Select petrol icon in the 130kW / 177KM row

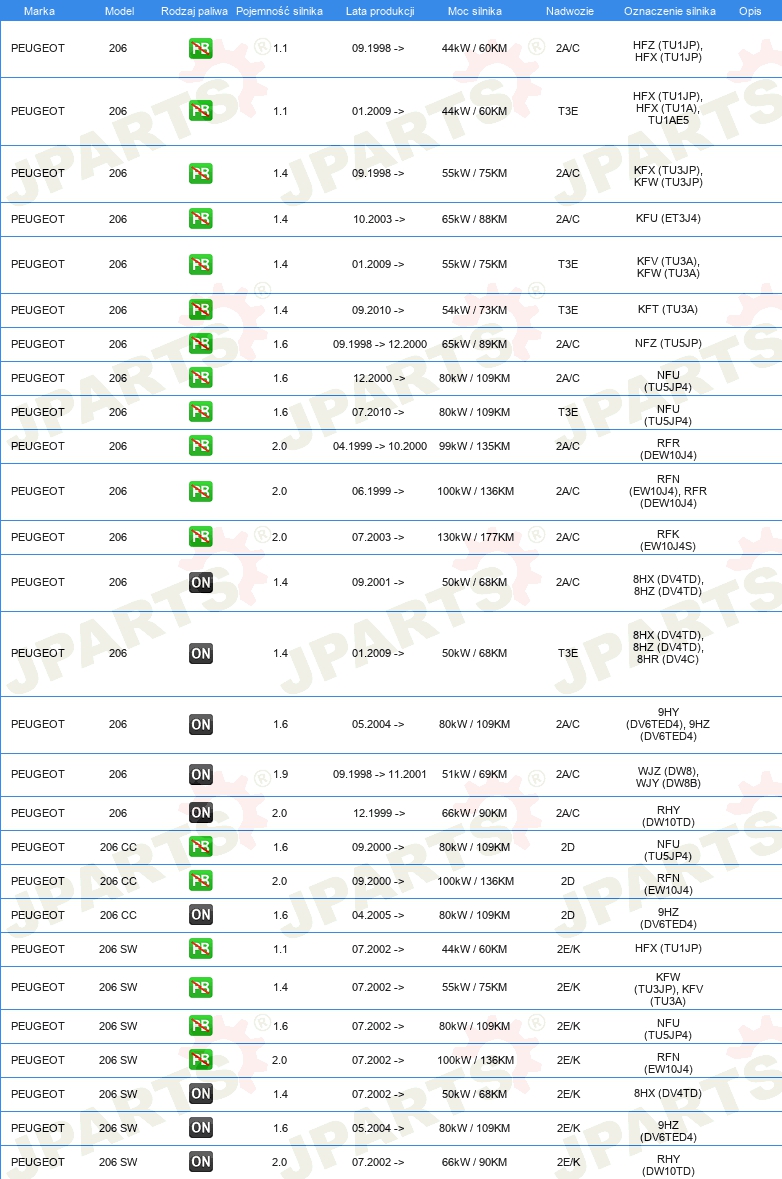(x=200, y=537)
